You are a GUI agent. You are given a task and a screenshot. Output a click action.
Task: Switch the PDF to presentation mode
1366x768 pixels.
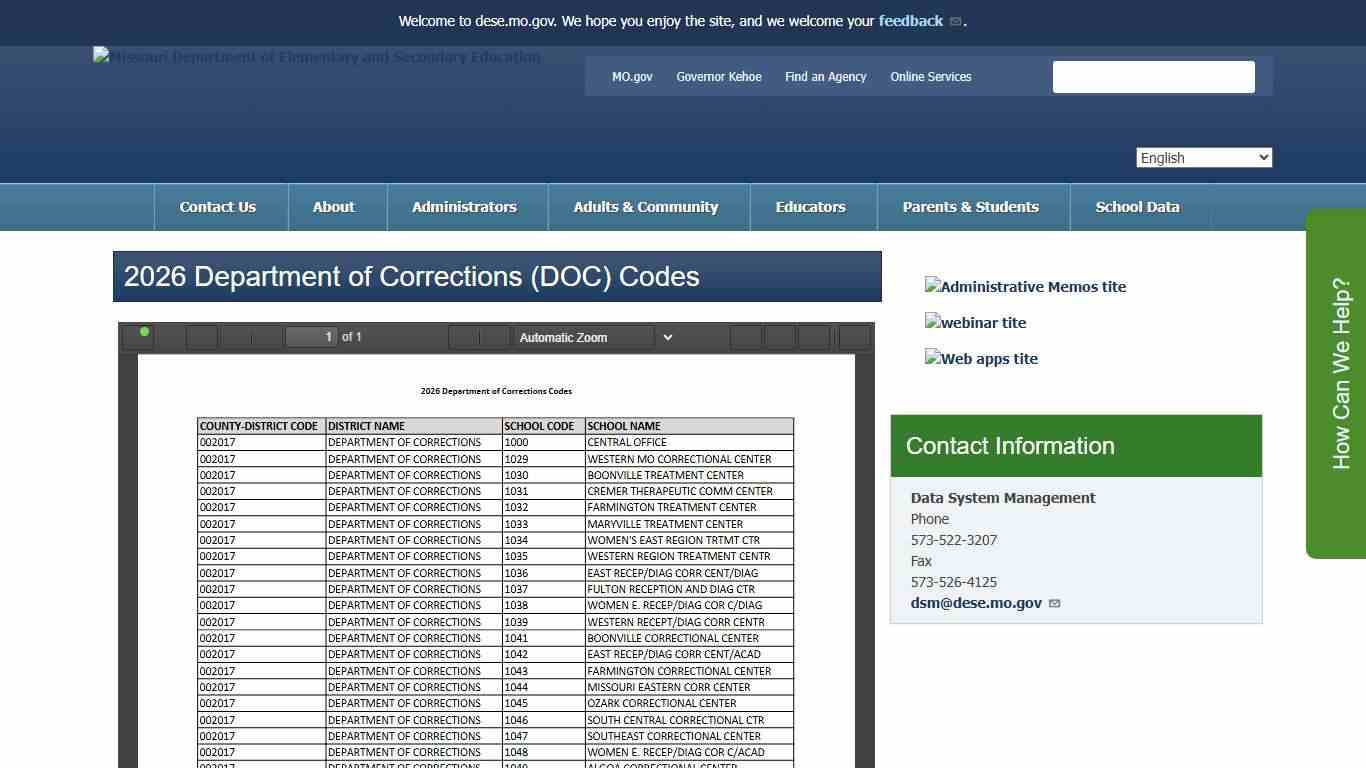coord(745,337)
